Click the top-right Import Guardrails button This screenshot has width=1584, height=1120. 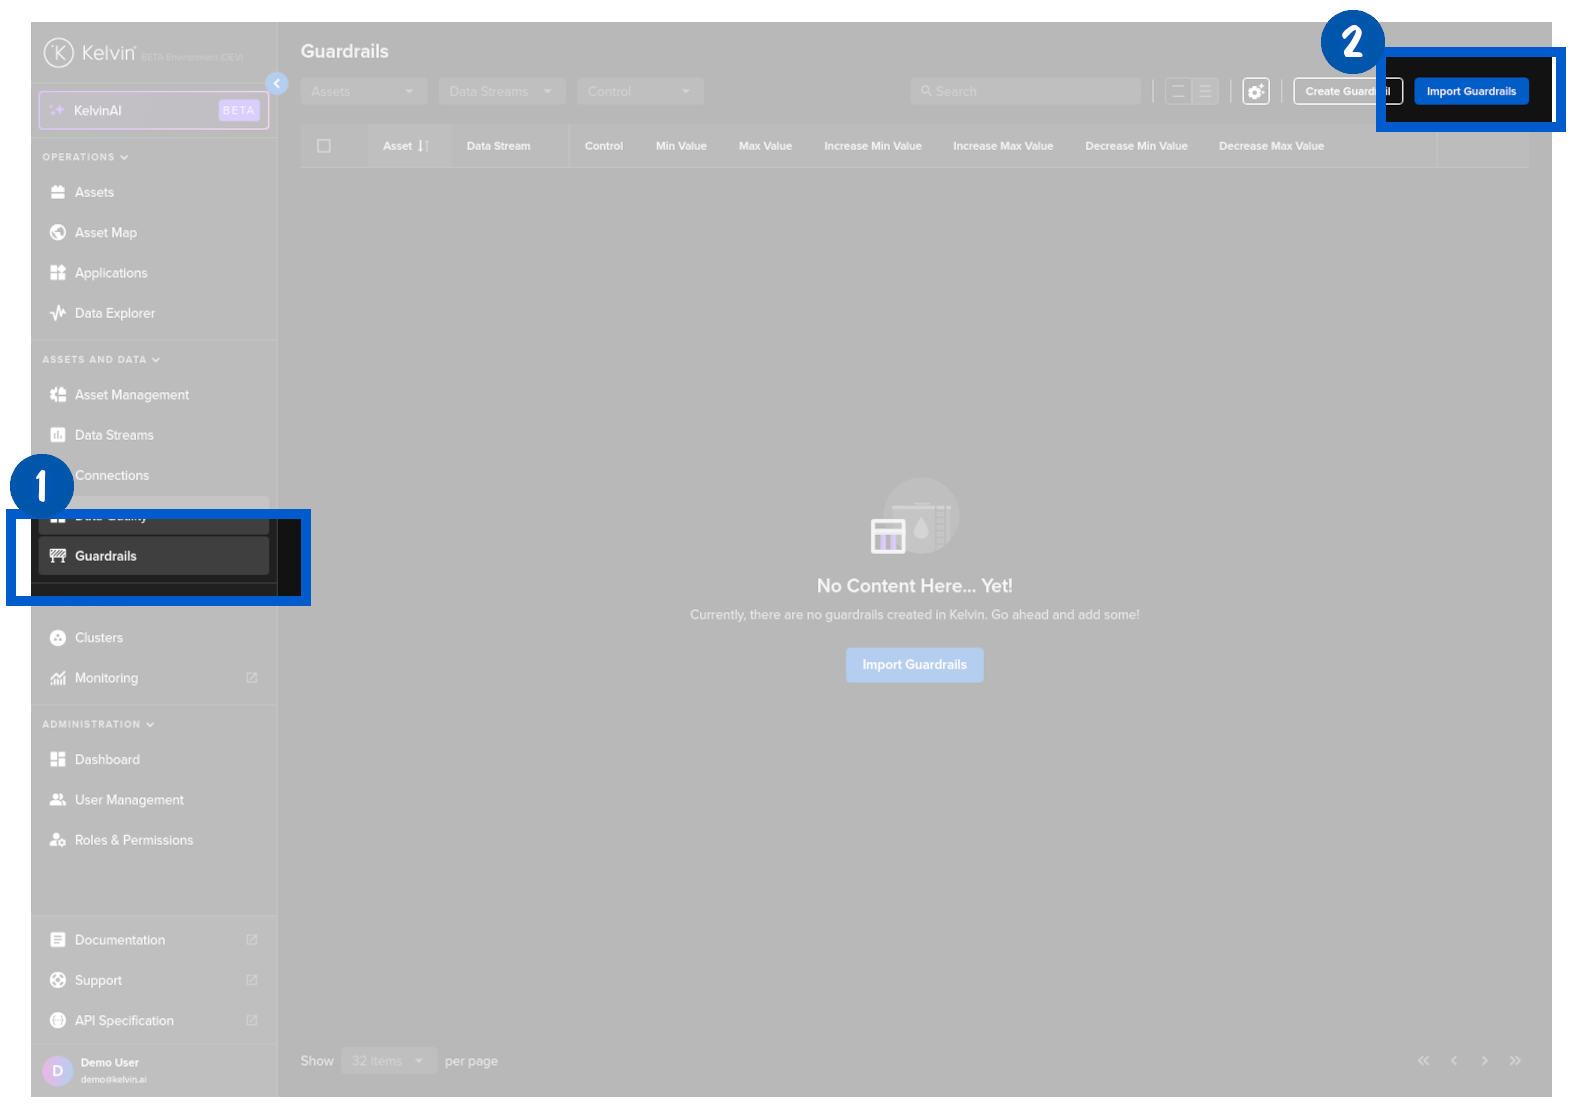[x=1471, y=91]
